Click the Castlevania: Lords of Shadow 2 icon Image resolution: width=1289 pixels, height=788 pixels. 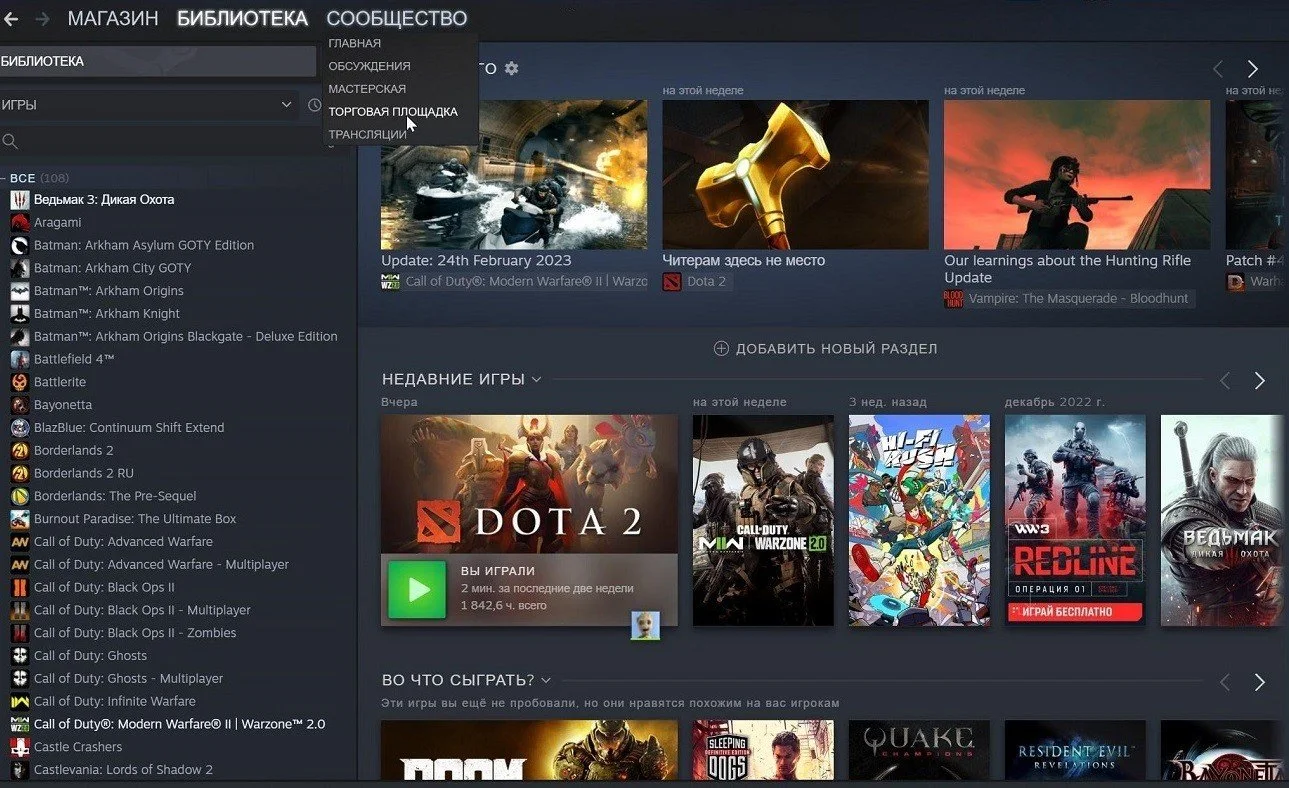click(x=19, y=770)
